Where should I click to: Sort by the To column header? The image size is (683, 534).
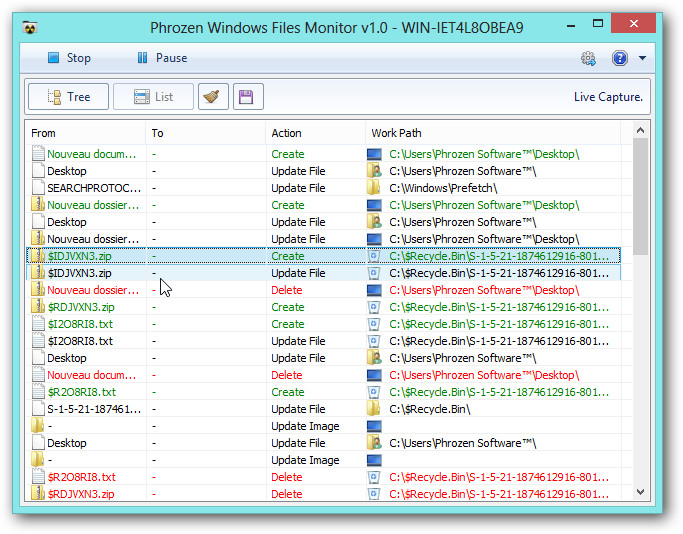click(206, 133)
